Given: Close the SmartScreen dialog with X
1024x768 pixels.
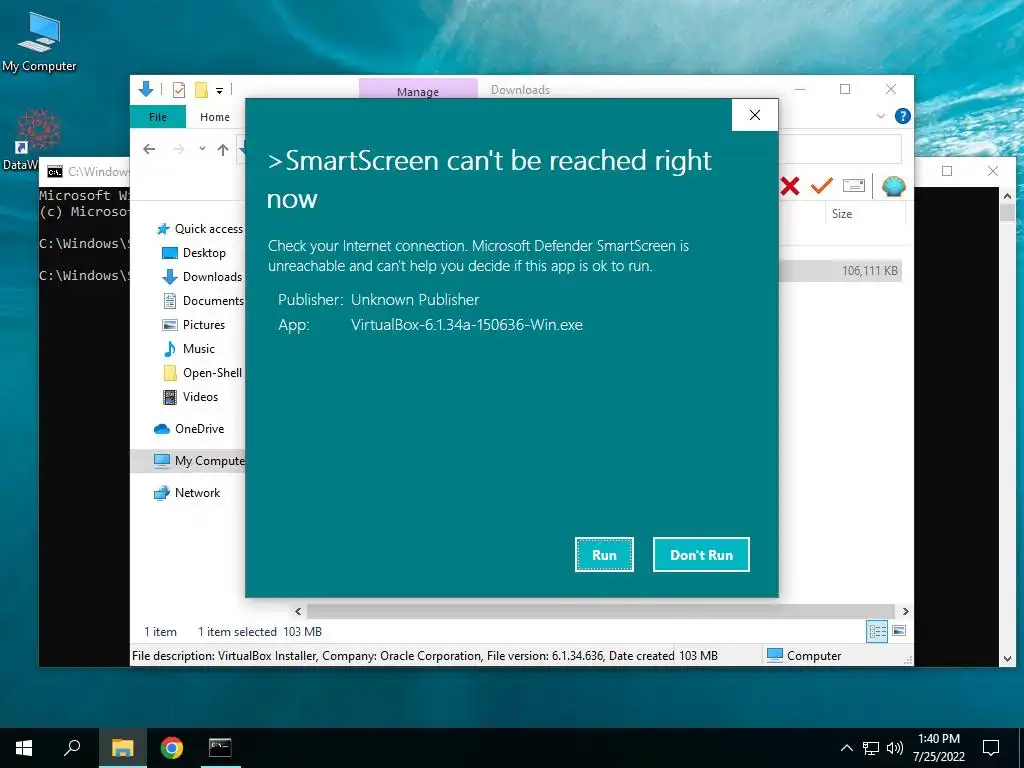Looking at the screenshot, I should coord(755,115).
